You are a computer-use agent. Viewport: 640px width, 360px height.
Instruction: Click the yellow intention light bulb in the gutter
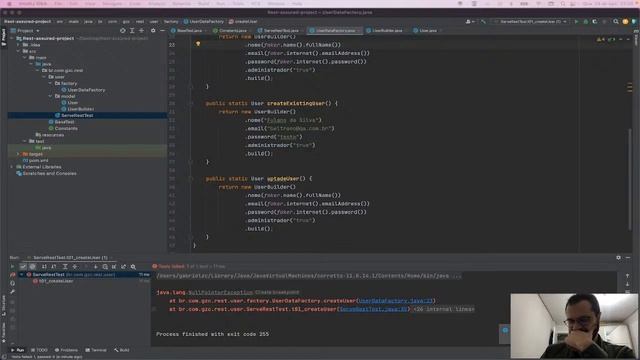pyautogui.click(x=198, y=44)
